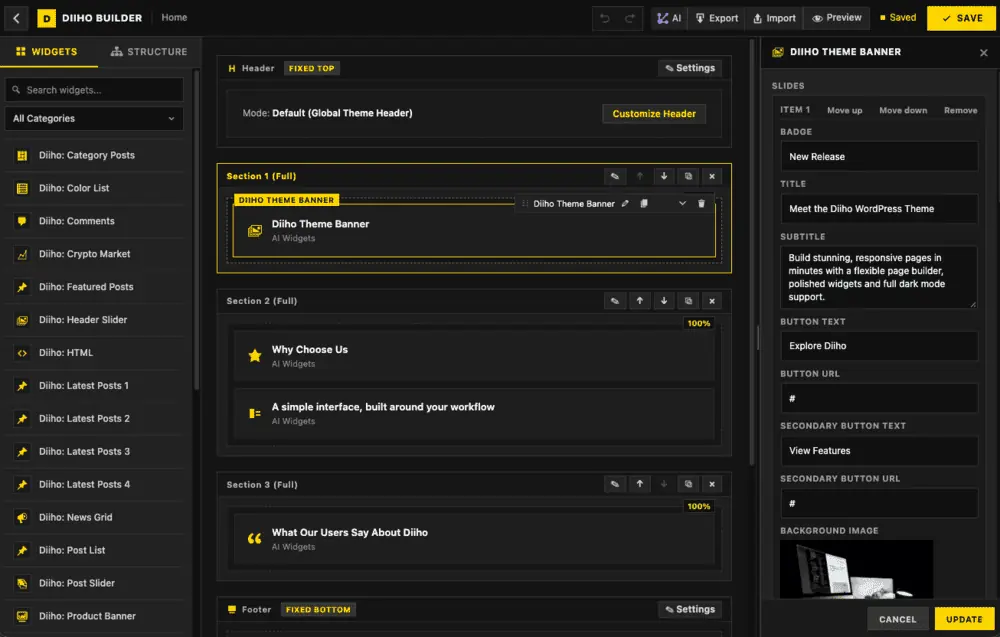The width and height of the screenshot is (1000, 637).
Task: Select the Diiho: News Grid widget
Action: pyautogui.click(x=94, y=518)
